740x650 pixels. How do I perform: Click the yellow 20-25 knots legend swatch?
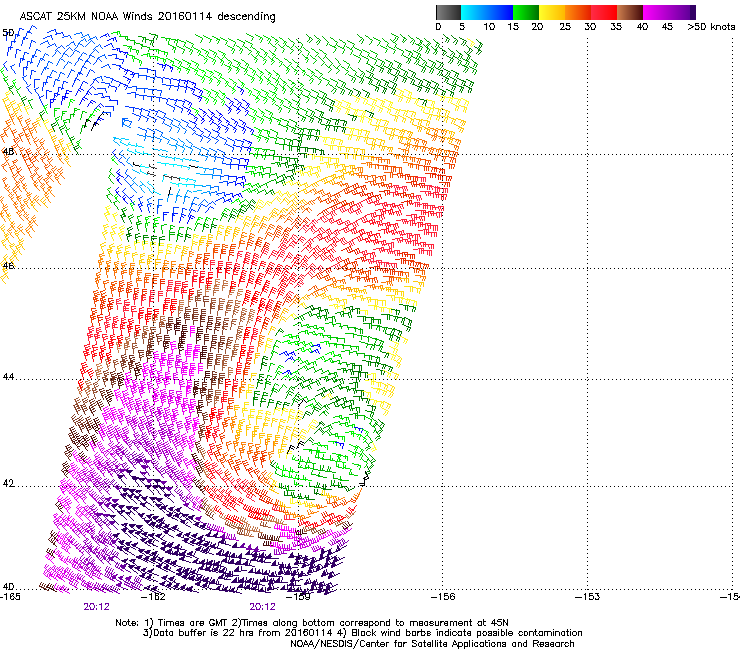(x=552, y=12)
